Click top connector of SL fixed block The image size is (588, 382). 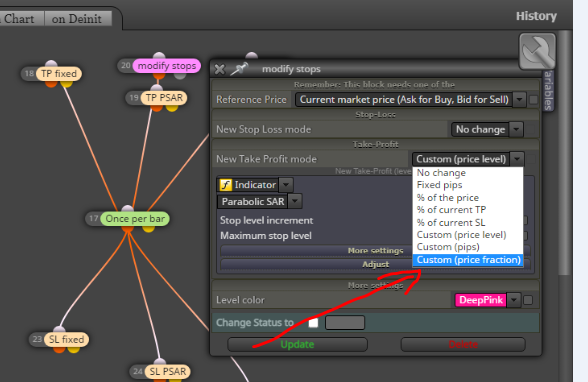click(x=59, y=330)
